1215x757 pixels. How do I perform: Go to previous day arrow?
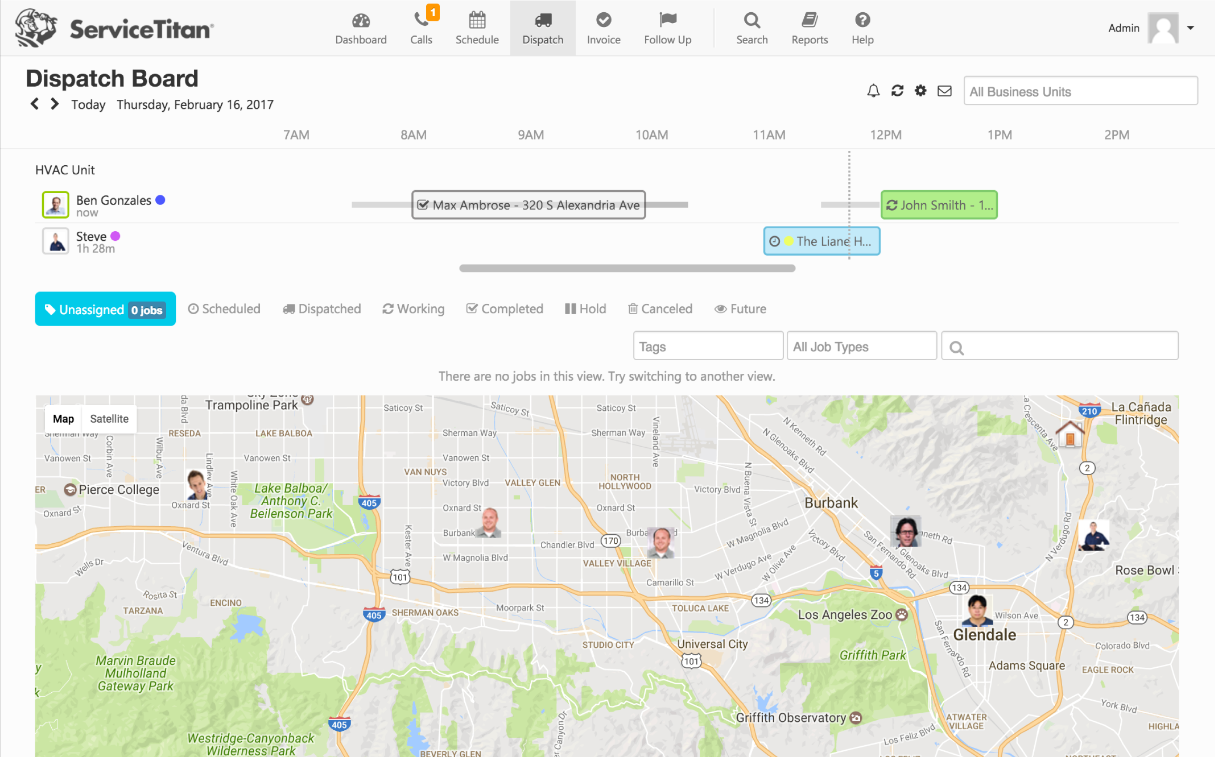pyautogui.click(x=35, y=104)
